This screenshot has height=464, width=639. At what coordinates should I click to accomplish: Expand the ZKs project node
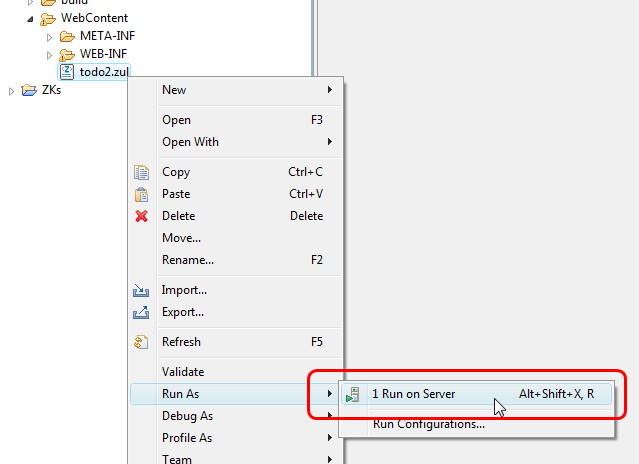click(x=12, y=91)
